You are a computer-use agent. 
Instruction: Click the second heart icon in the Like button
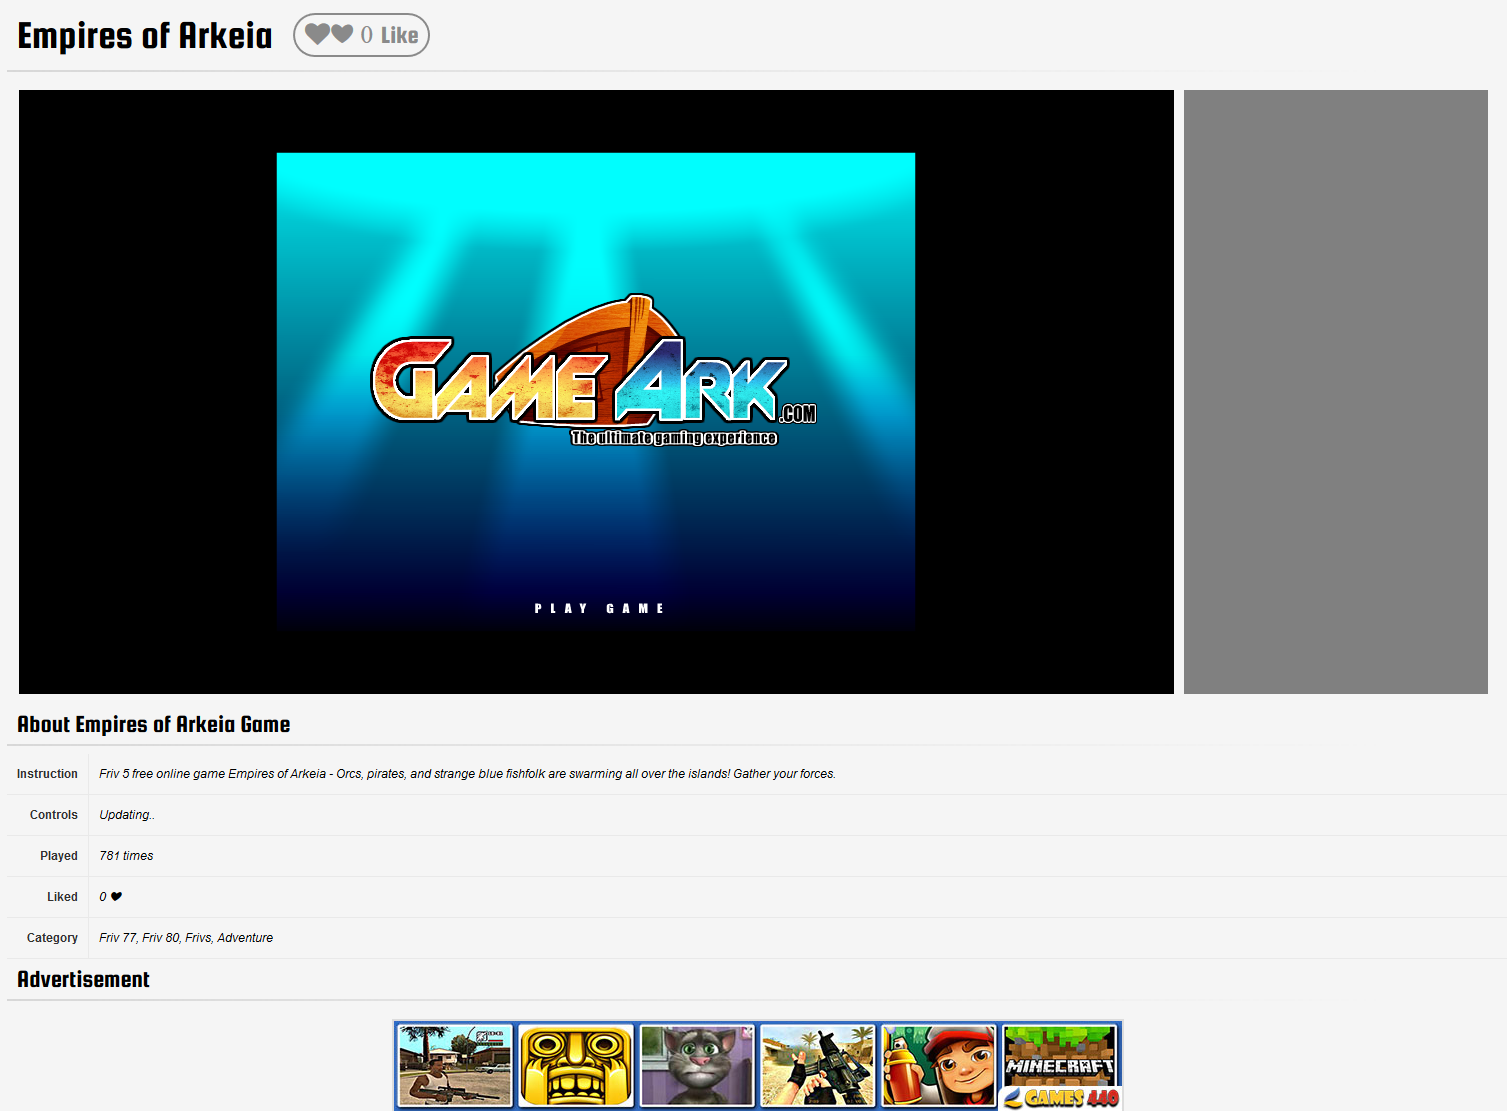point(342,34)
